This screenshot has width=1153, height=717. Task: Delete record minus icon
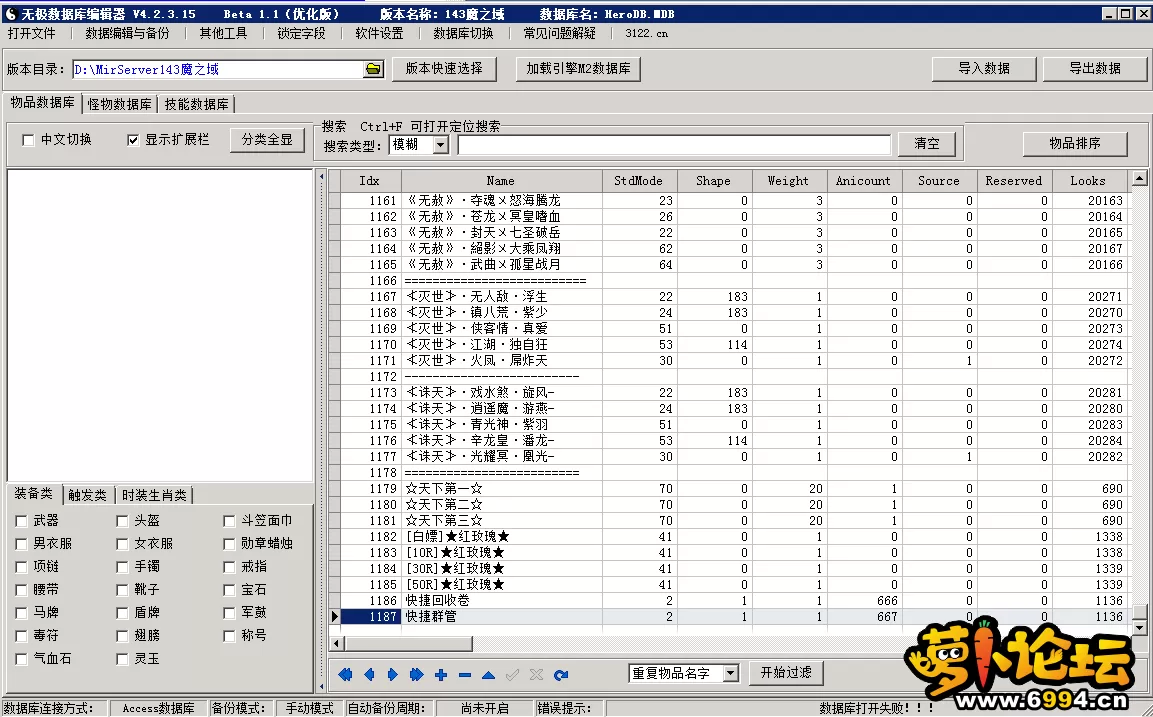tap(465, 674)
